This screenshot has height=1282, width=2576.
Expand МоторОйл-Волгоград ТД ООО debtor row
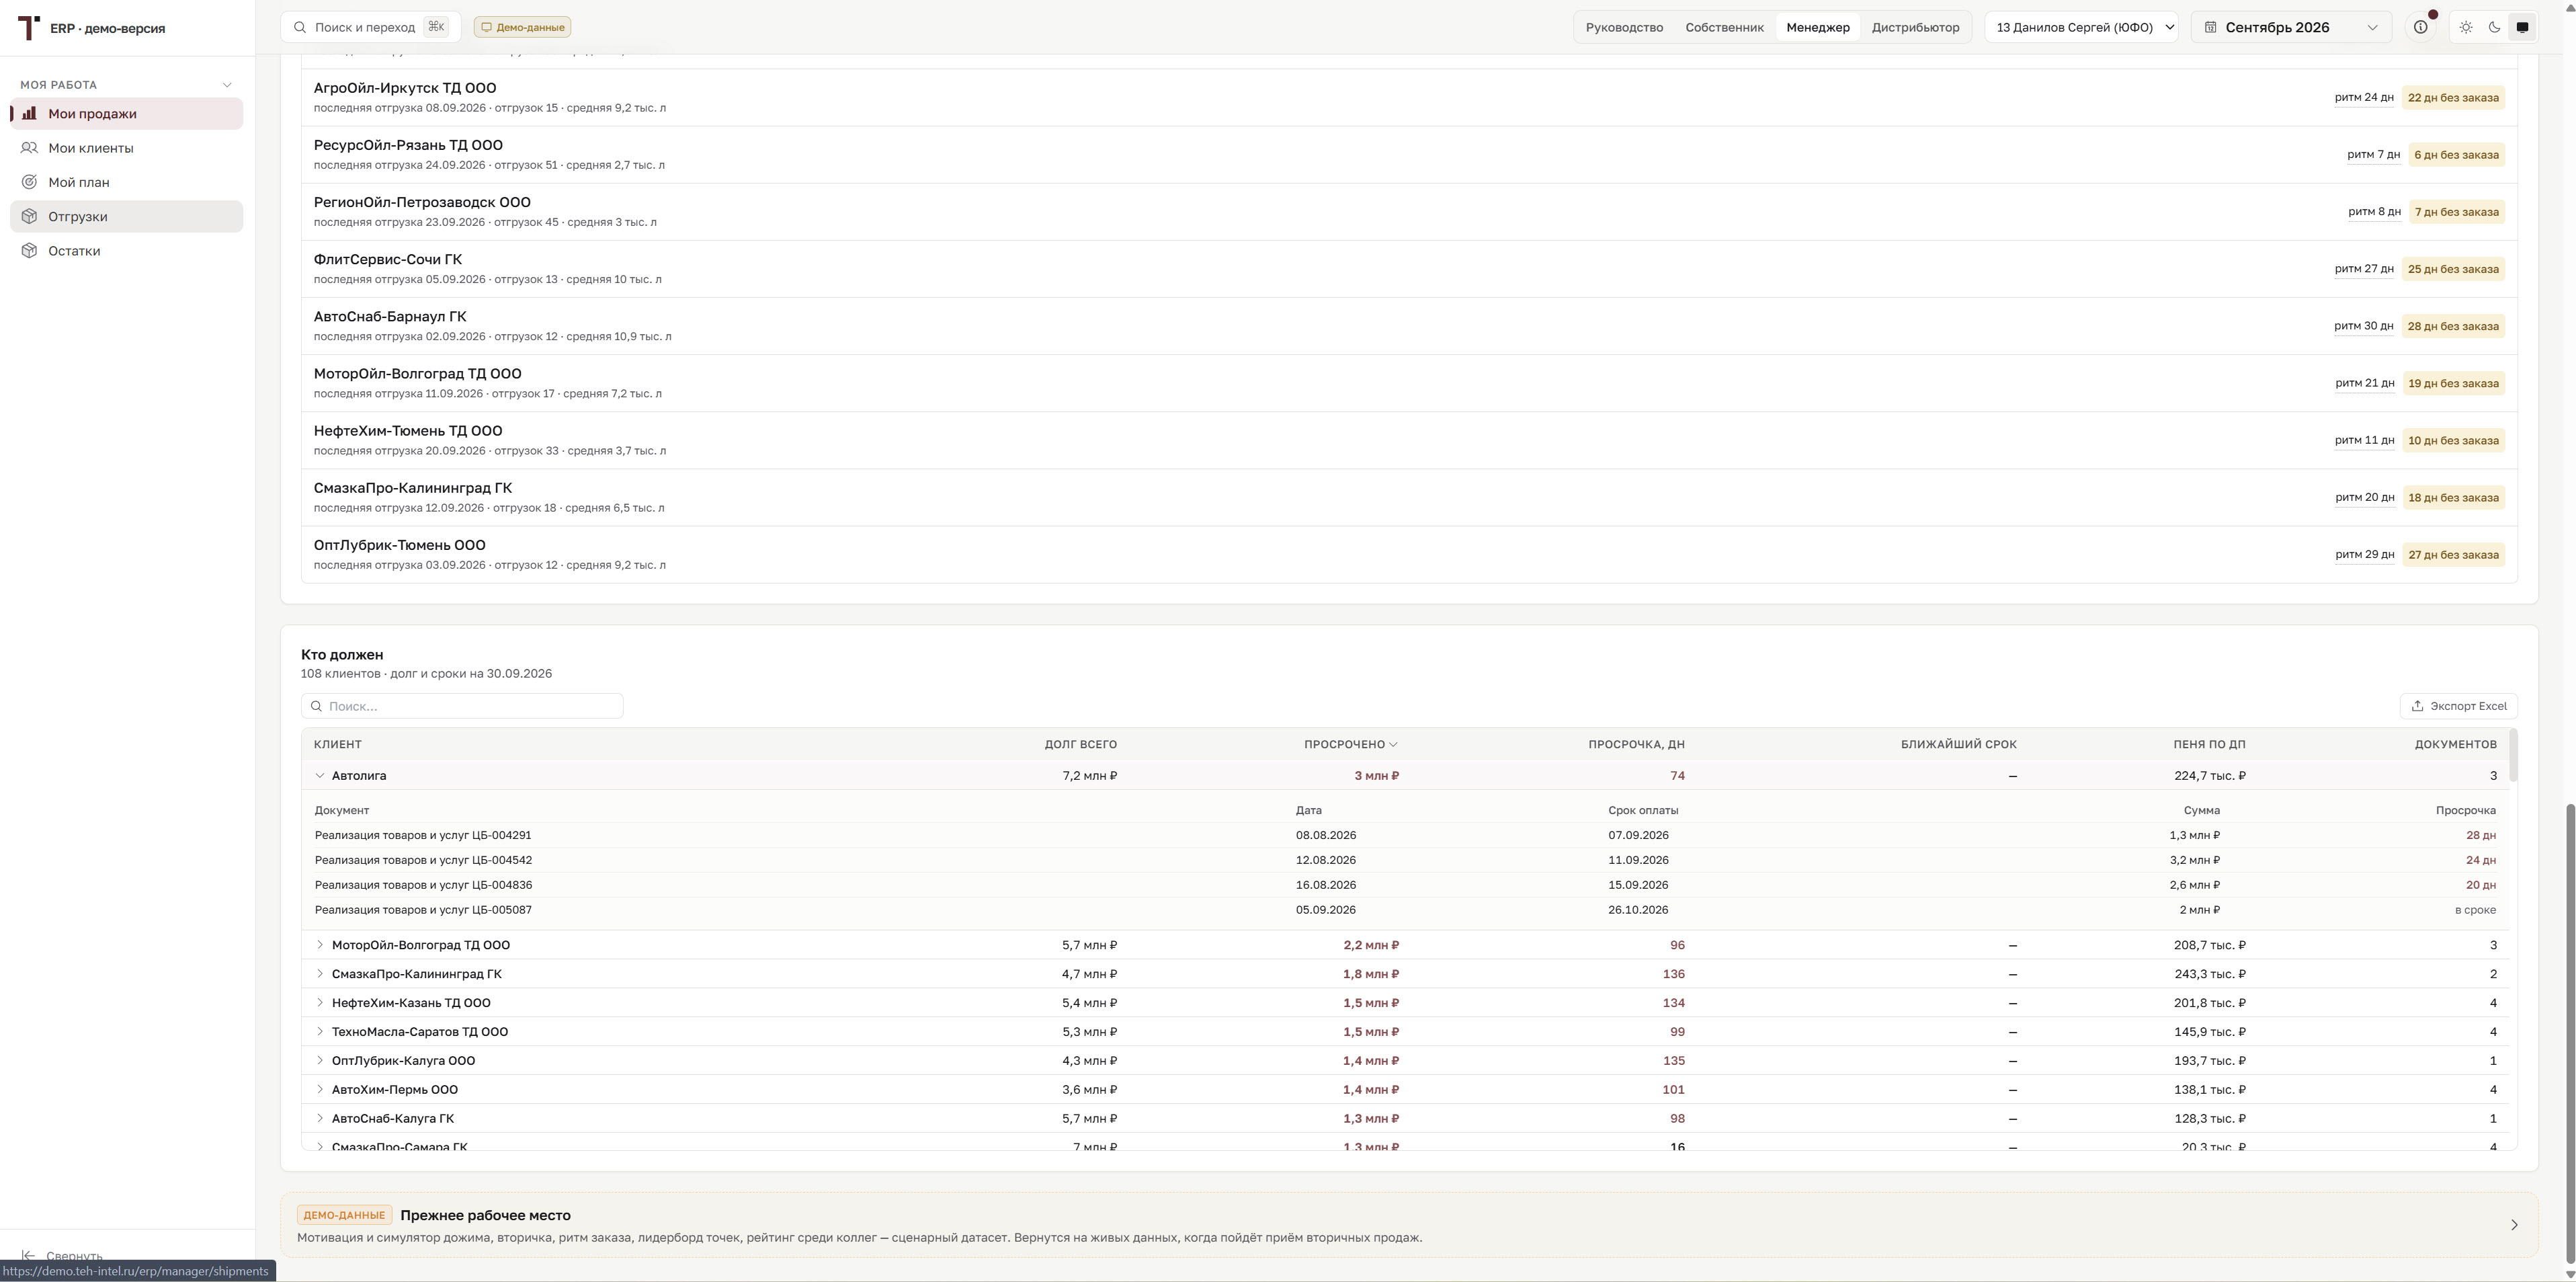[320, 945]
